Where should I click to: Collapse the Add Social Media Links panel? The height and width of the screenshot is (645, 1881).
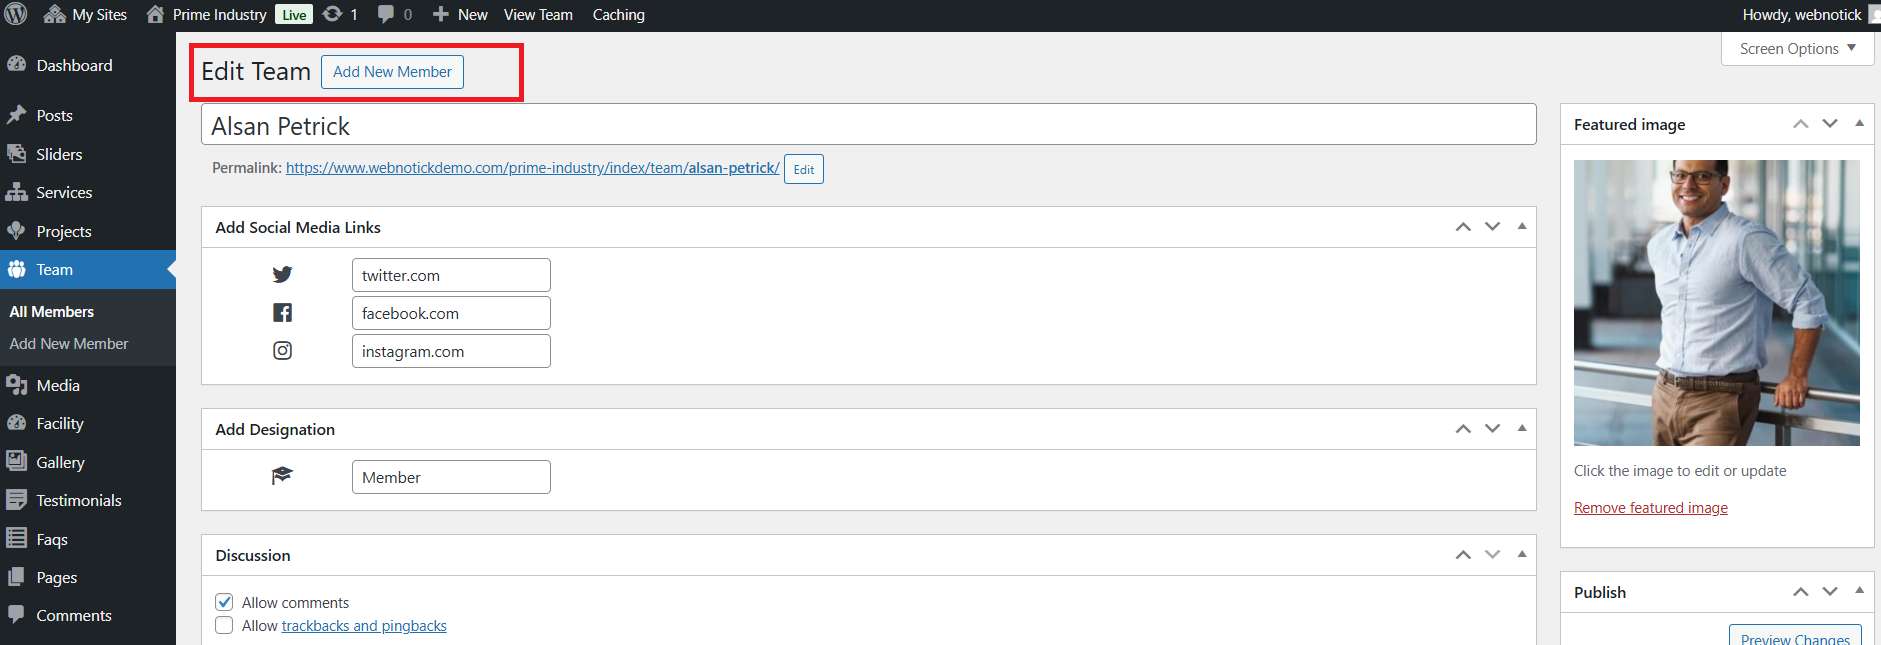pos(1522,227)
